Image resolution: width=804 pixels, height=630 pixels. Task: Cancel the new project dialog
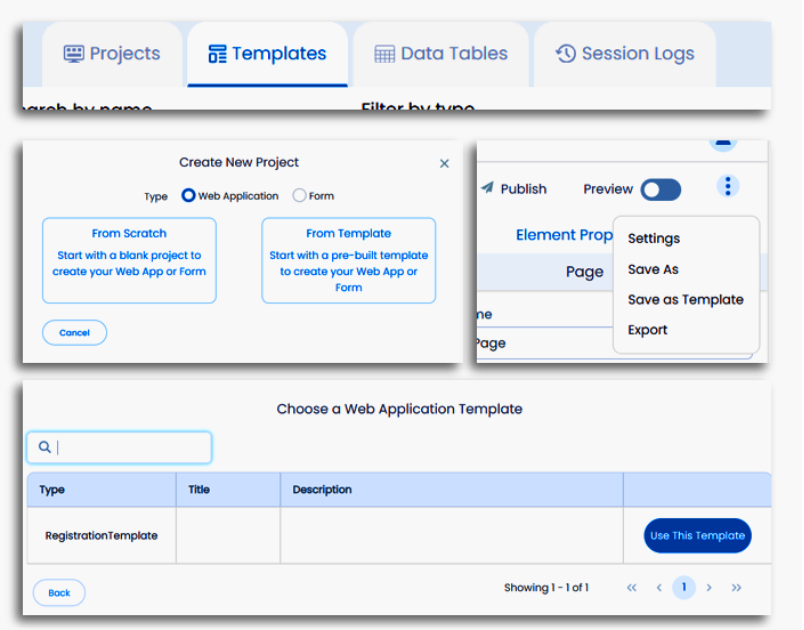click(x=75, y=333)
